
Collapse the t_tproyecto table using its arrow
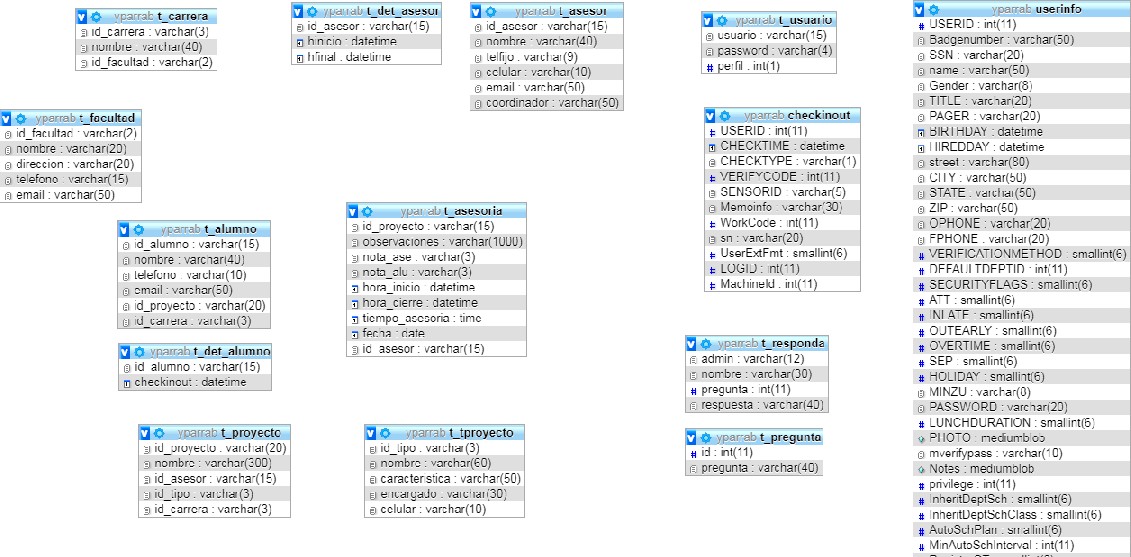(372, 432)
